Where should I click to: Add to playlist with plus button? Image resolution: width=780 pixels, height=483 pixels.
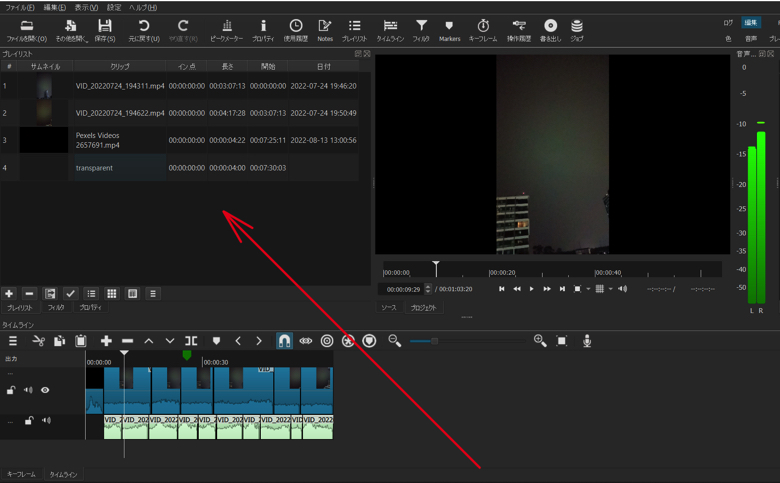pos(9,294)
